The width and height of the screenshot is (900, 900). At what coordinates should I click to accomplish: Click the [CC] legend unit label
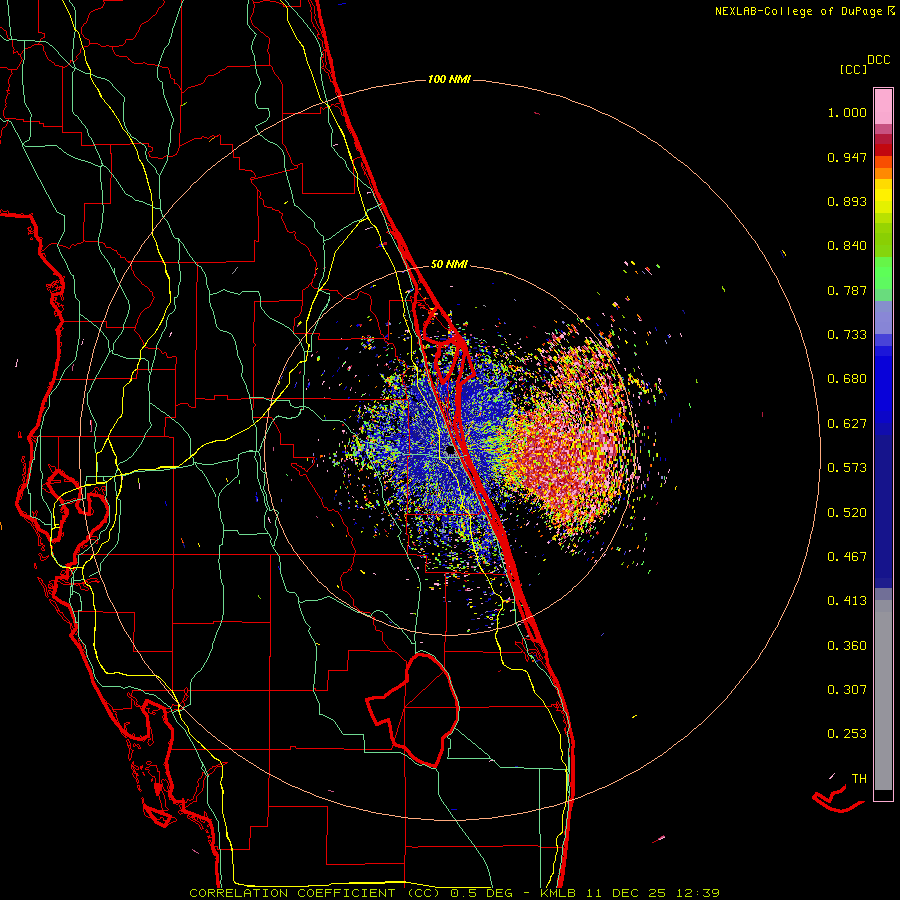[854, 69]
